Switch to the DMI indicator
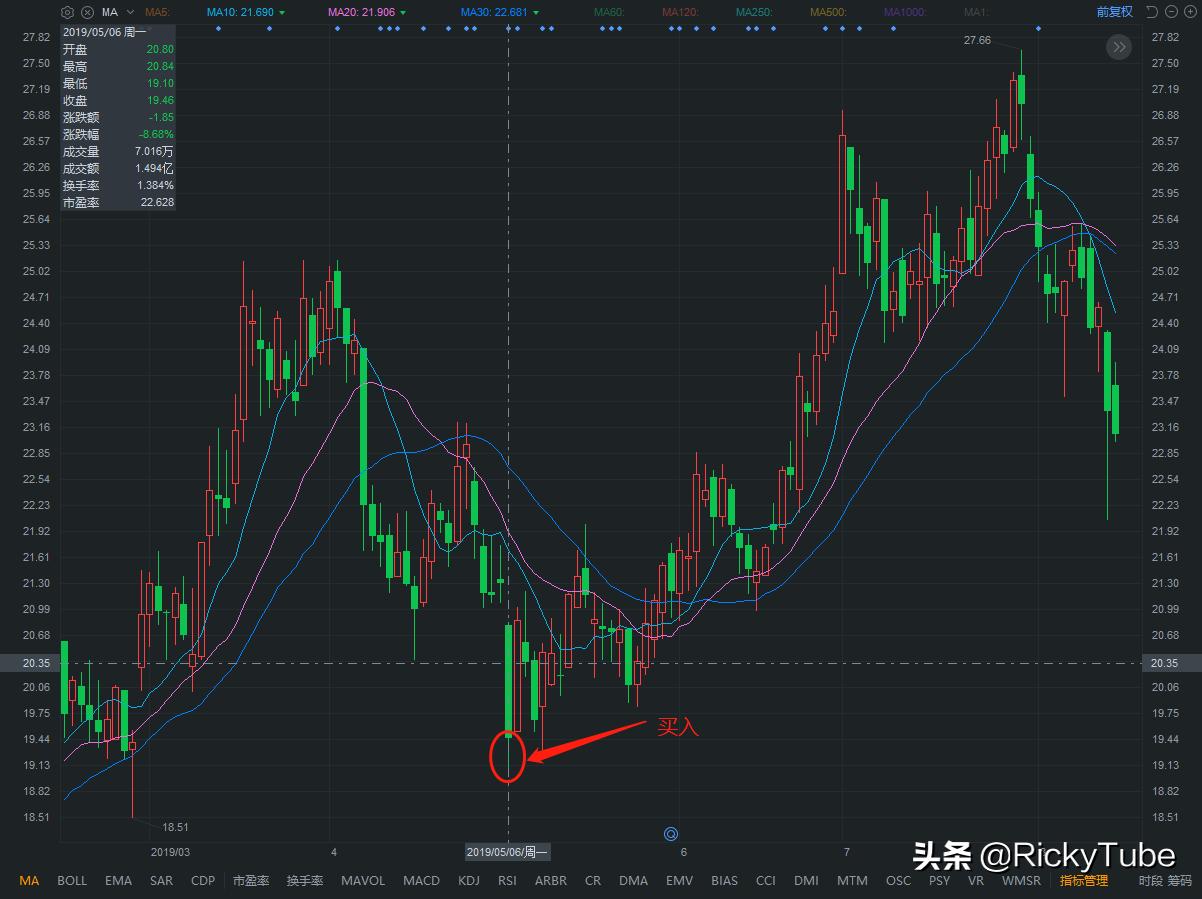Image resolution: width=1202 pixels, height=899 pixels. [x=806, y=881]
